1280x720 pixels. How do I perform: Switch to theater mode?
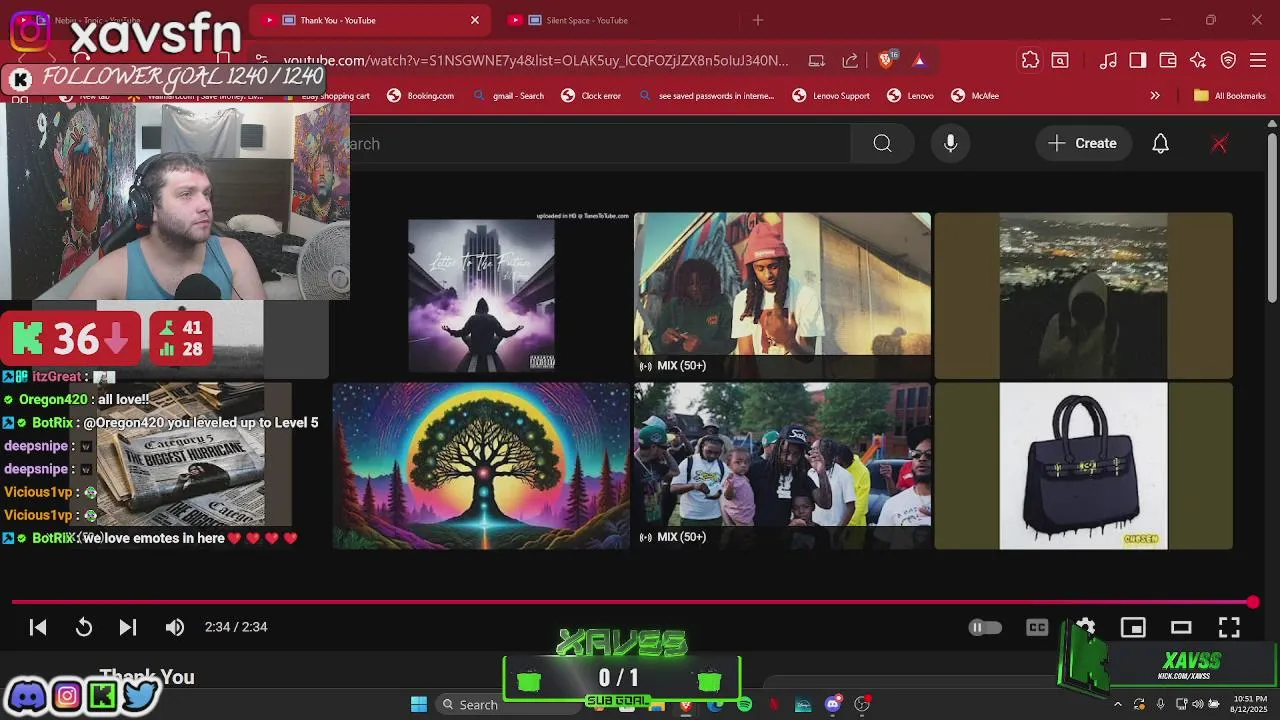(1181, 627)
